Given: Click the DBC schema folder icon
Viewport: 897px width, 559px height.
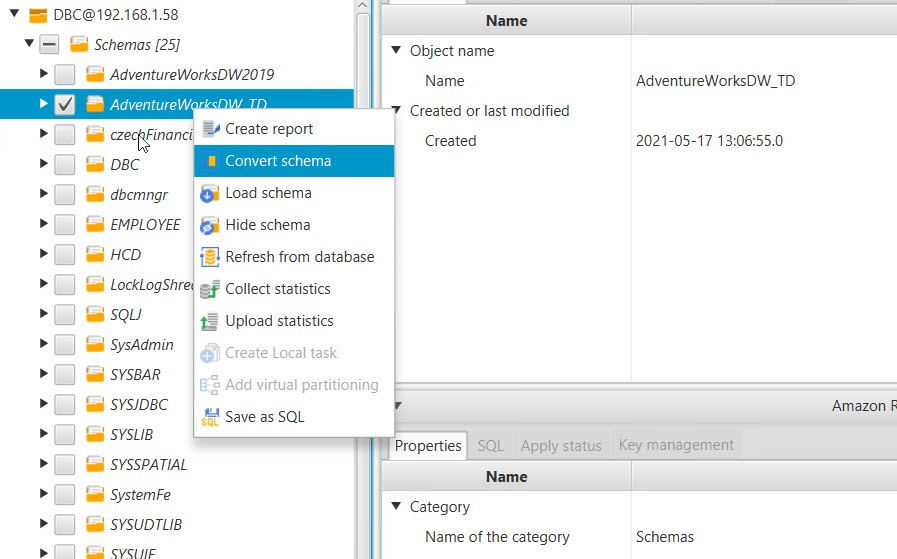Looking at the screenshot, I should pos(94,164).
